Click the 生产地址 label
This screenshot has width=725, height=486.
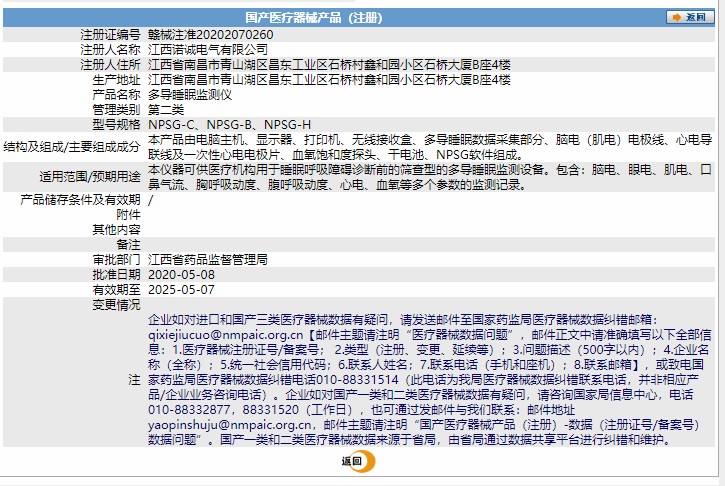116,80
